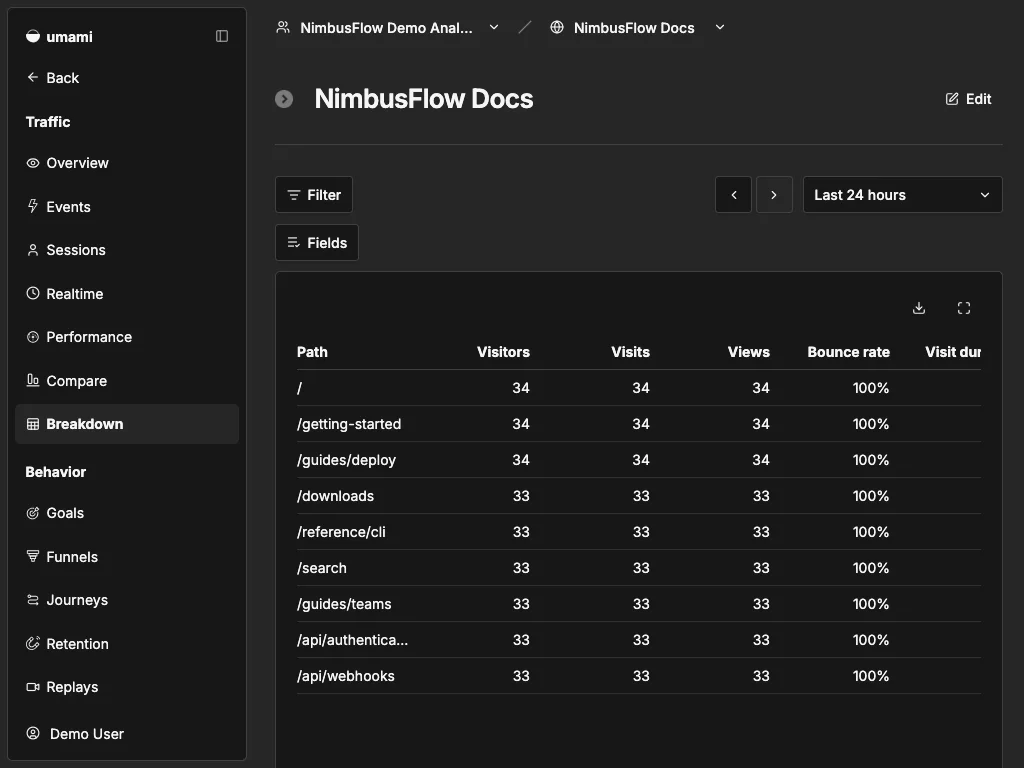
Task: Open the Performance page
Action: point(127,337)
